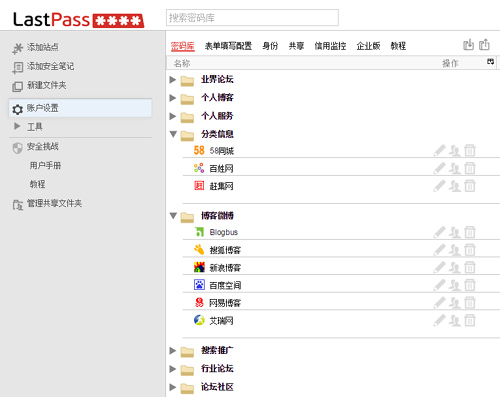Share the 新浪博客 entry

tap(454, 267)
